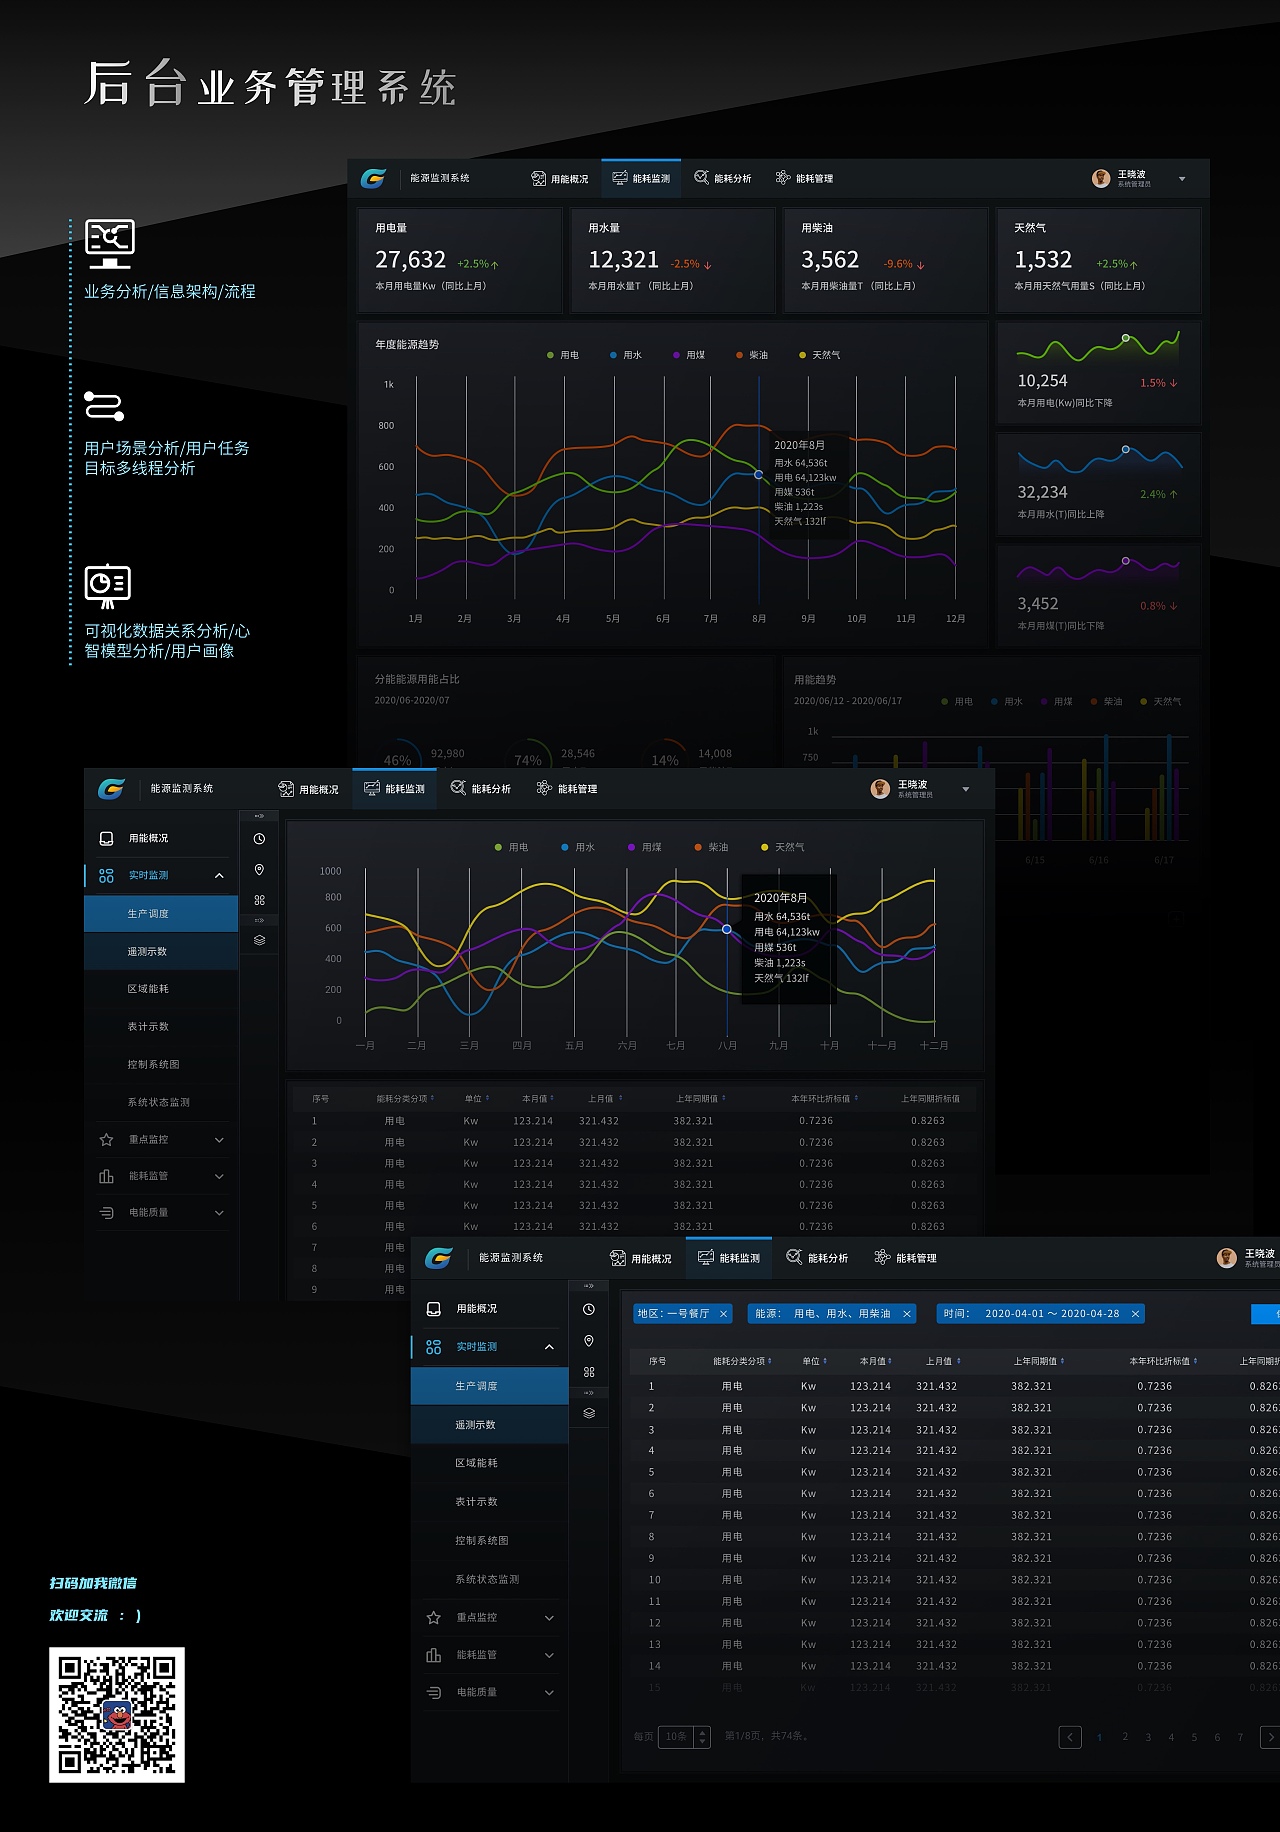The image size is (1280, 1832).
Task: Toggle 用电 legend in middle window chart
Action: [x=511, y=847]
